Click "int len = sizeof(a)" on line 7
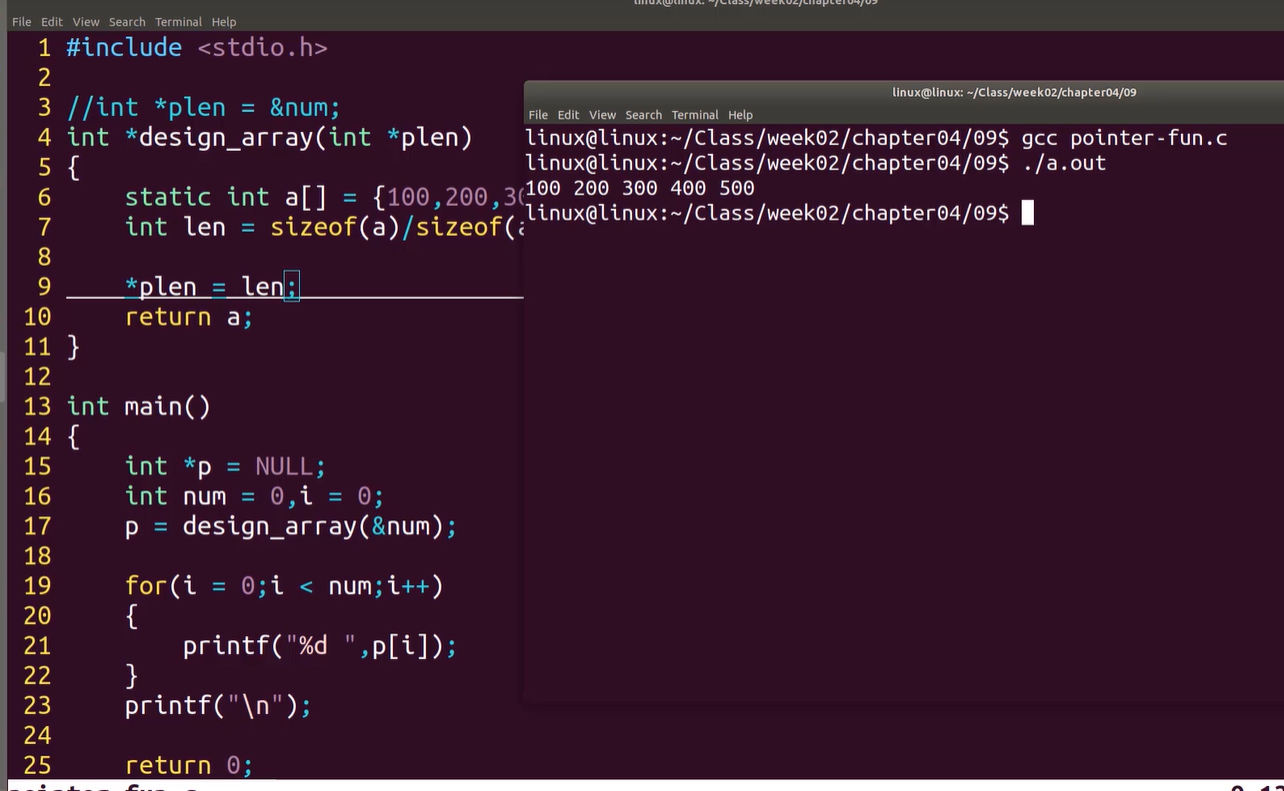The height and width of the screenshot is (791, 1284). tap(263, 227)
